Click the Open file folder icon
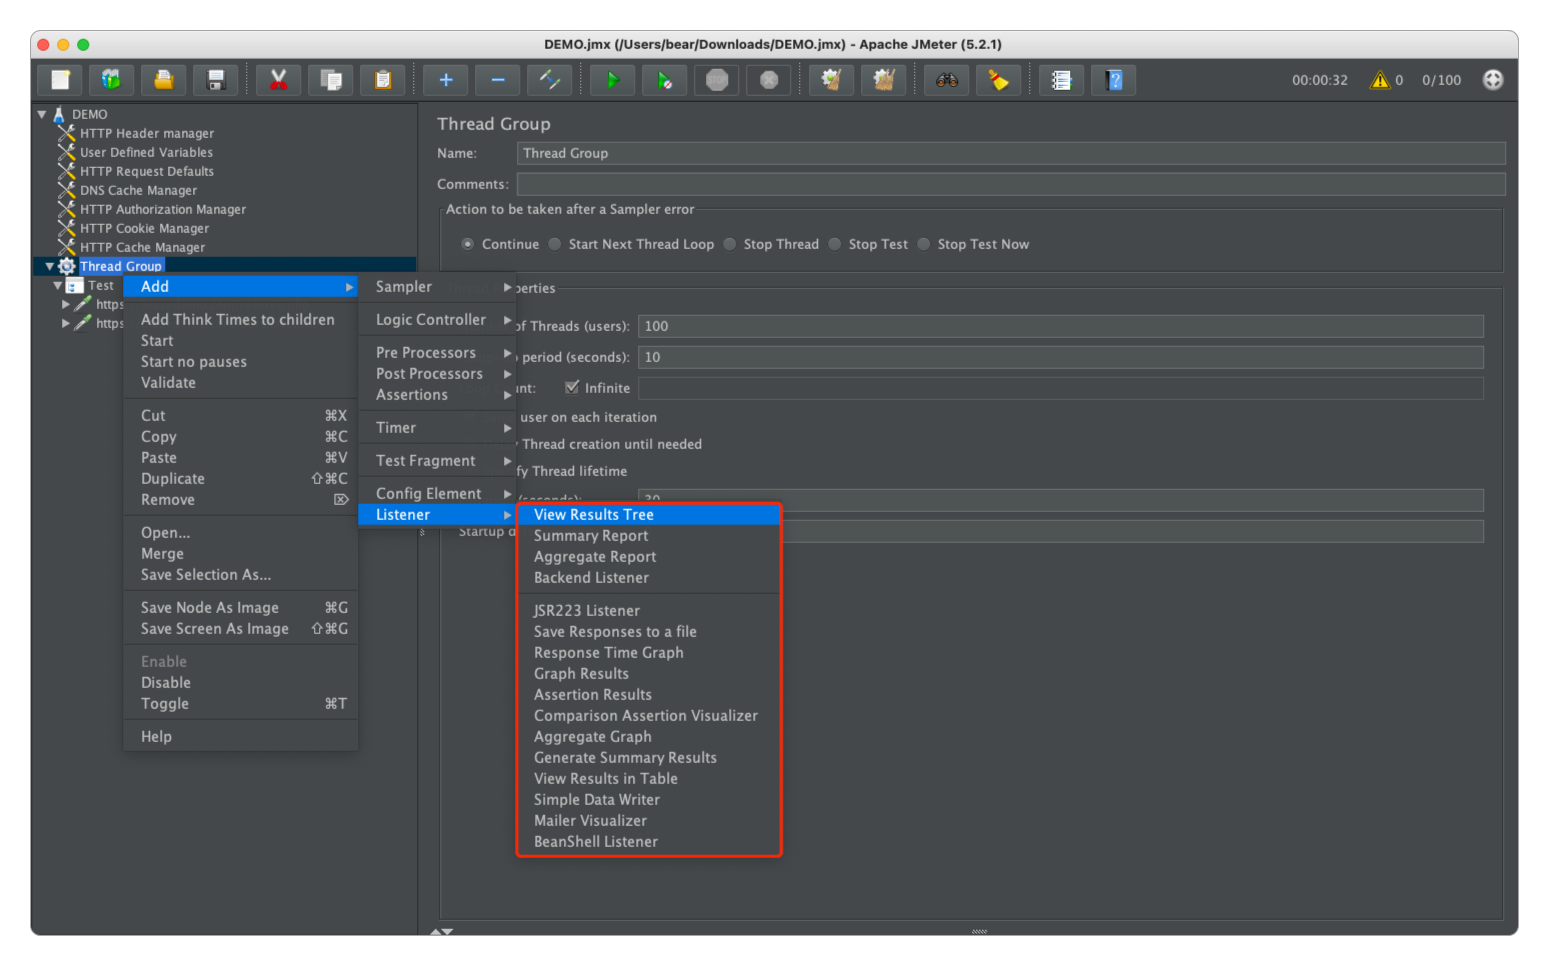 (x=163, y=80)
